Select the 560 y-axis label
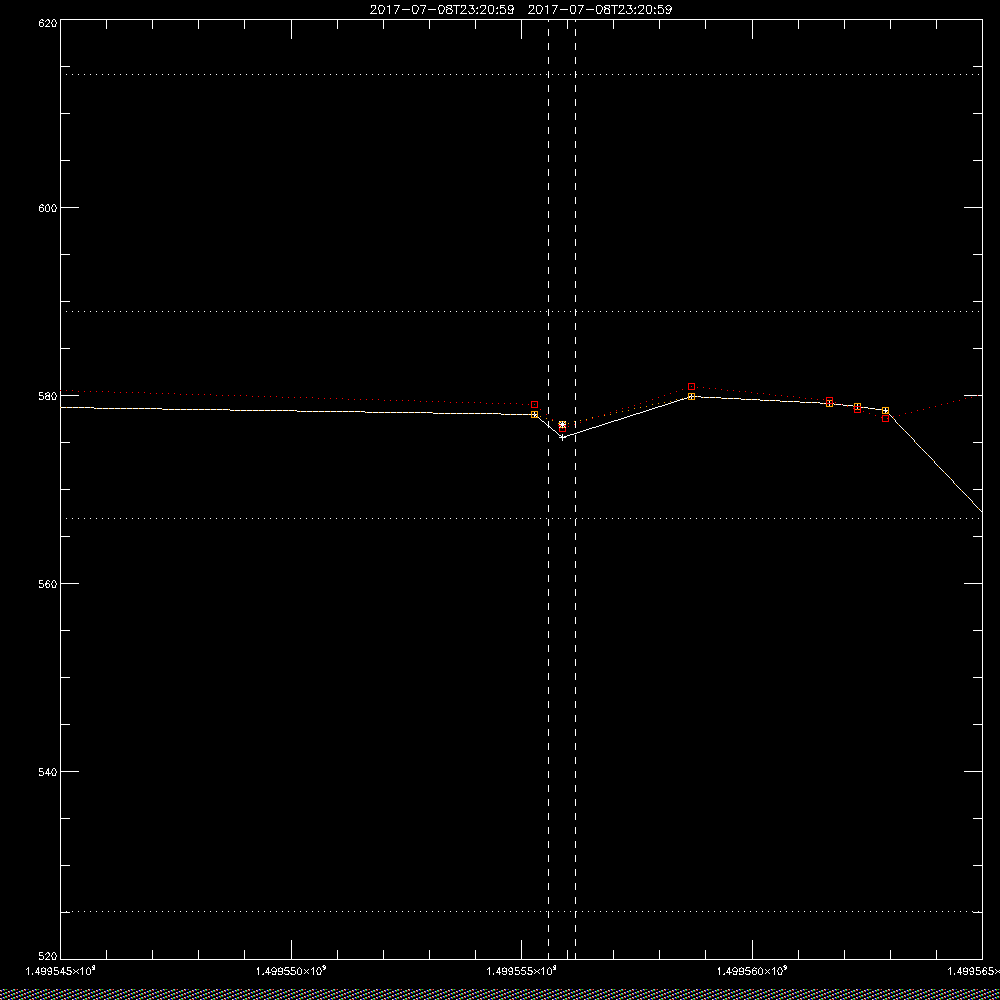The height and width of the screenshot is (1000, 1000). 48,584
